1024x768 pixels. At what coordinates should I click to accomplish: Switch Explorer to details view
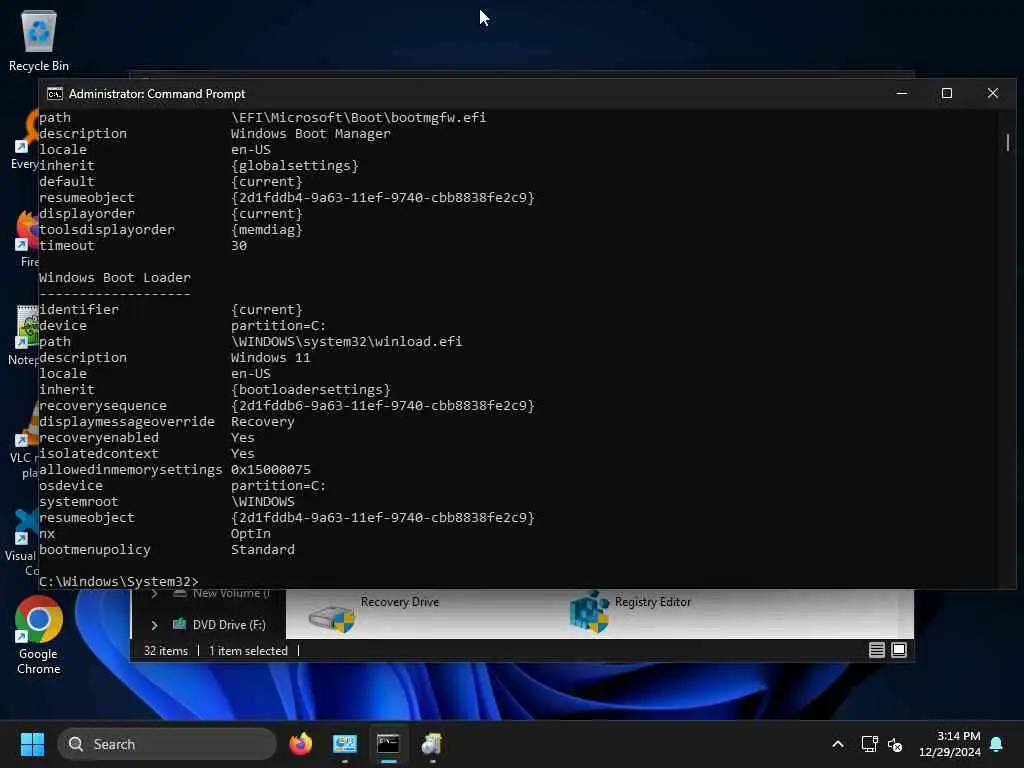tap(876, 650)
